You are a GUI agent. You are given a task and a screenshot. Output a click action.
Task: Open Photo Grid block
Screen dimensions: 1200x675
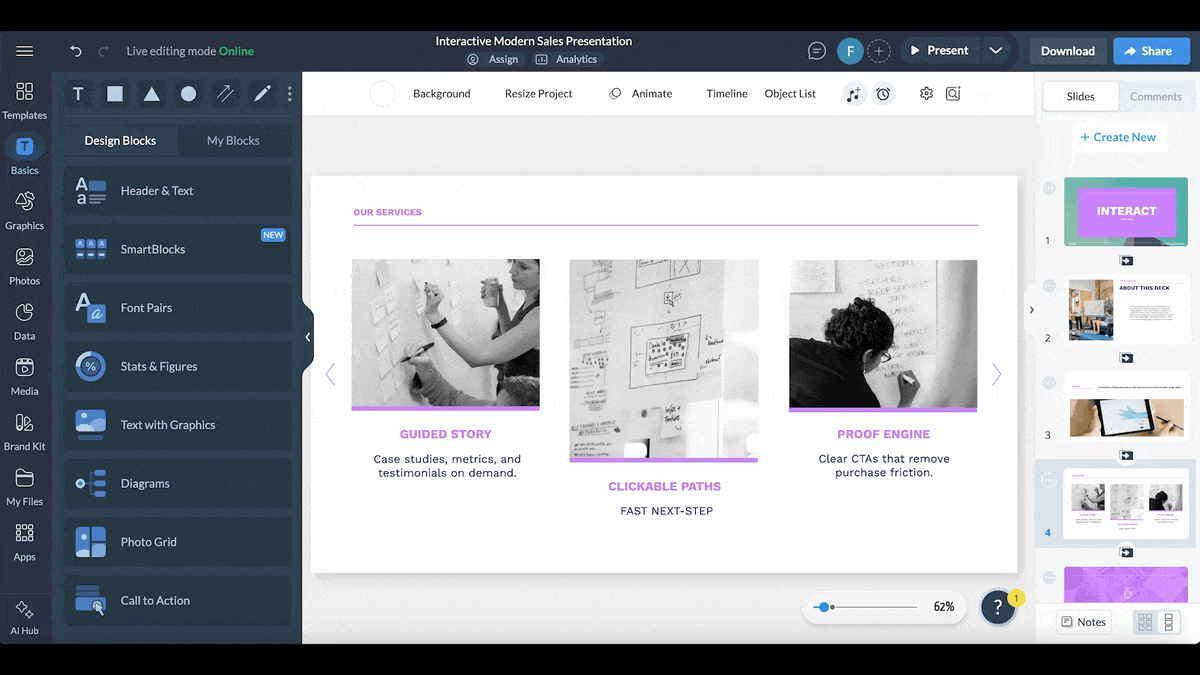coord(178,542)
